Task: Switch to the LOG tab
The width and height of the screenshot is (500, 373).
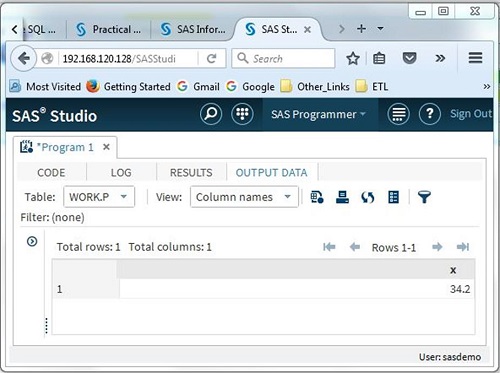Action: [121, 172]
